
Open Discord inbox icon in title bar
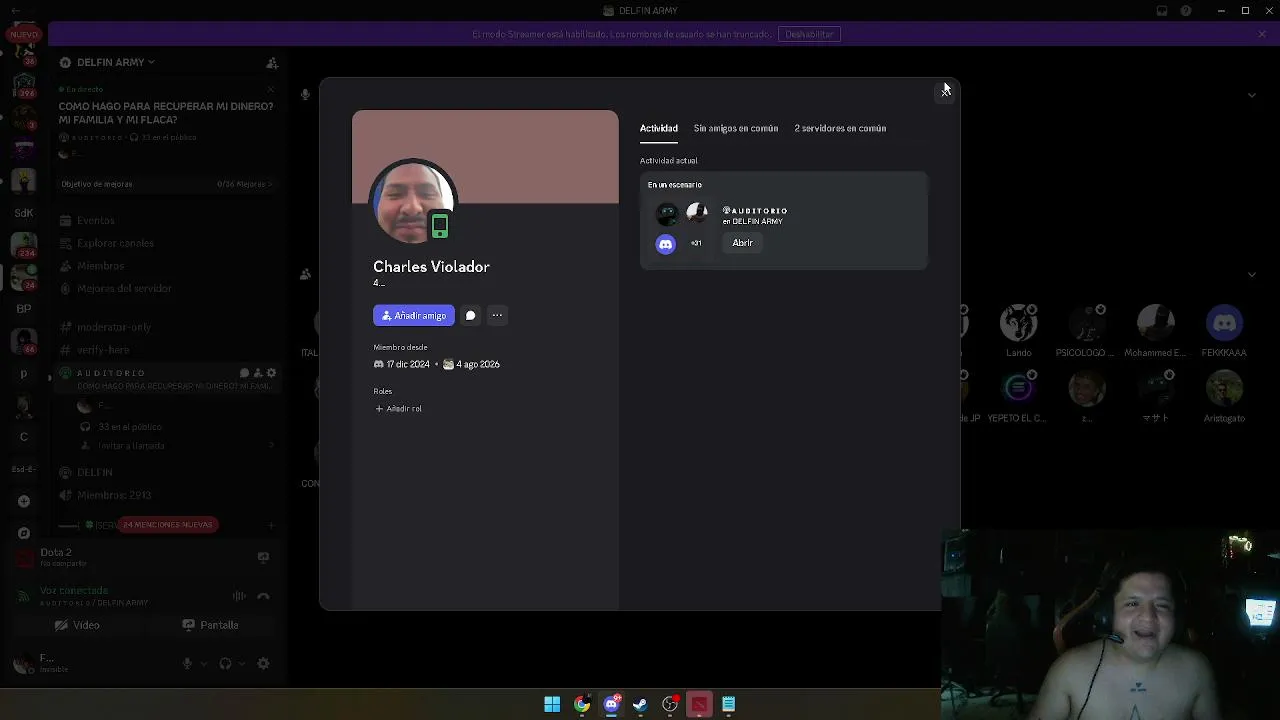[1162, 11]
